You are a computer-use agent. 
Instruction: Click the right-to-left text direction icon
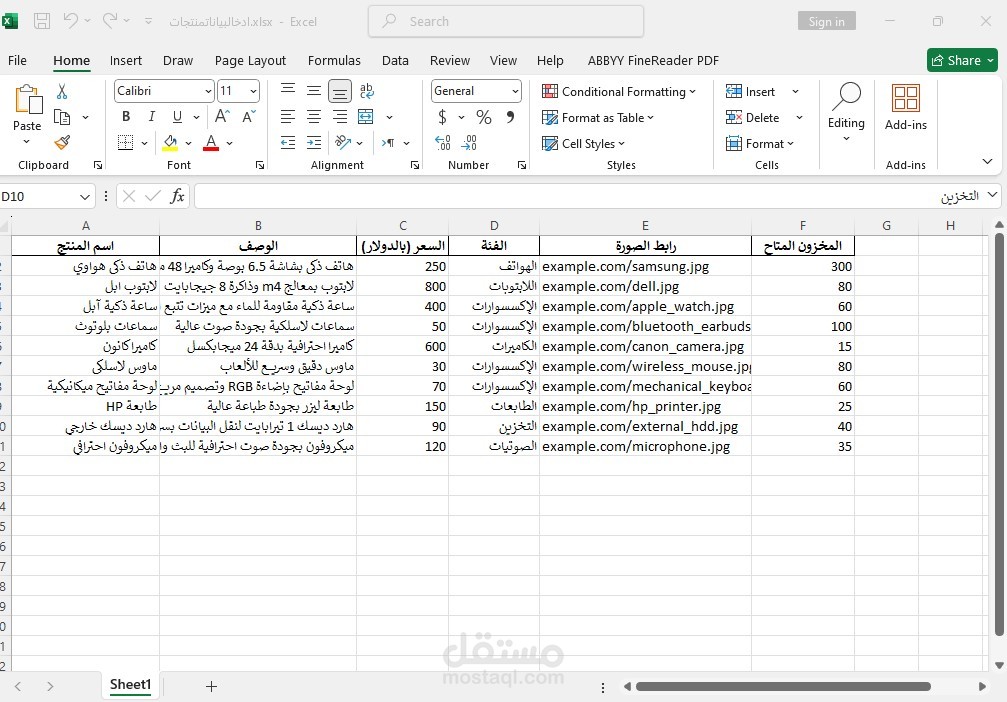coord(389,143)
